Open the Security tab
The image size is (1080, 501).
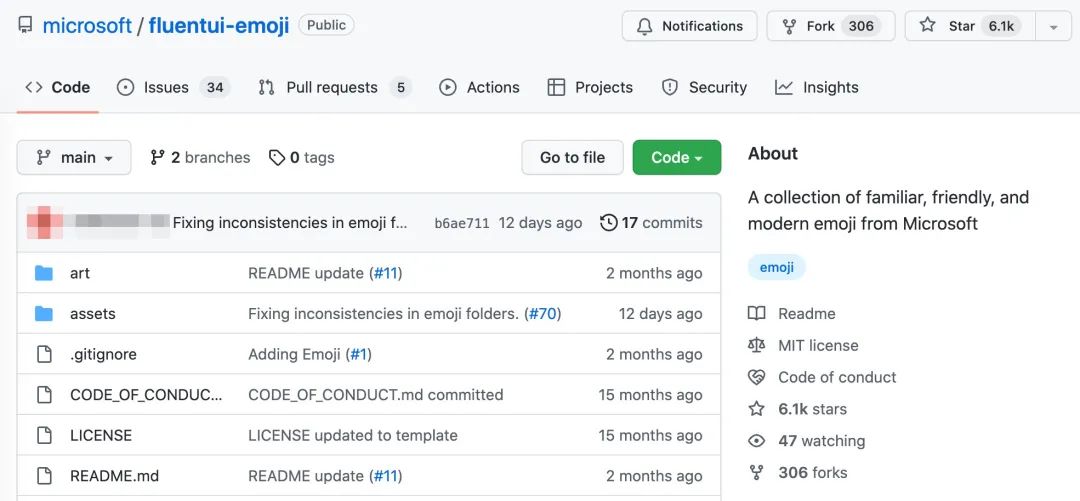pyautogui.click(x=704, y=87)
